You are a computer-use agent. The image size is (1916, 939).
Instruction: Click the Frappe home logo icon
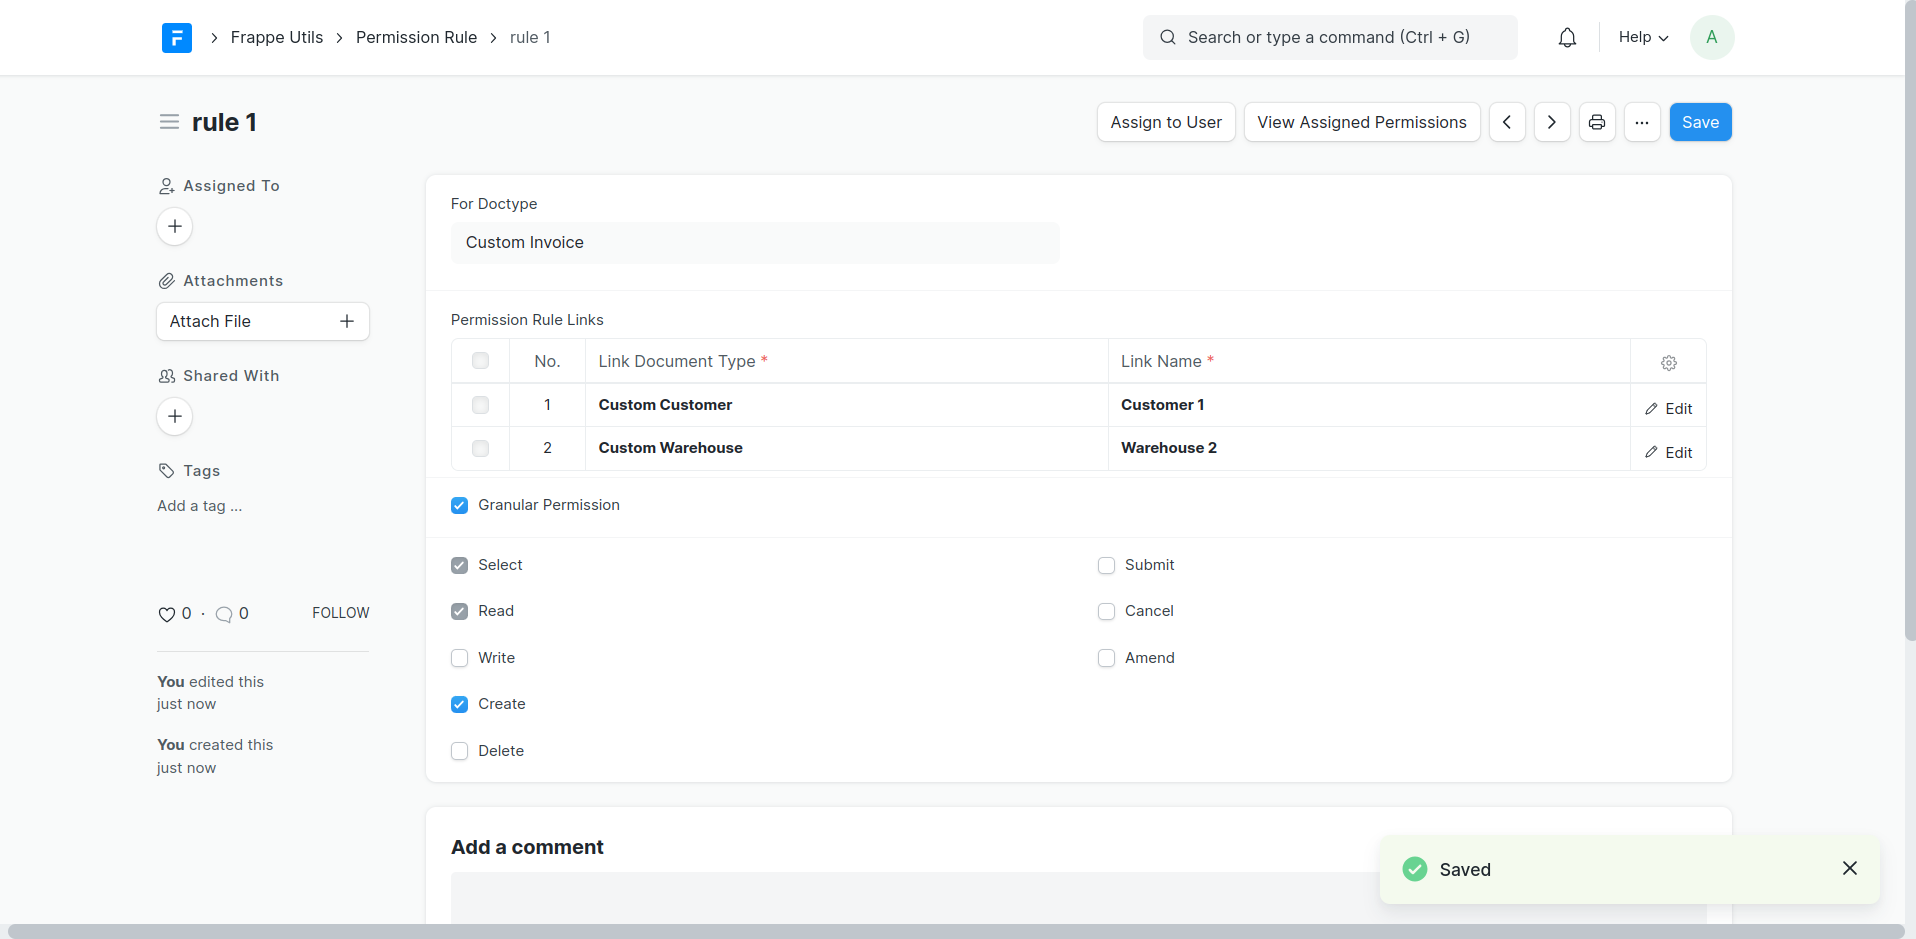tap(177, 38)
